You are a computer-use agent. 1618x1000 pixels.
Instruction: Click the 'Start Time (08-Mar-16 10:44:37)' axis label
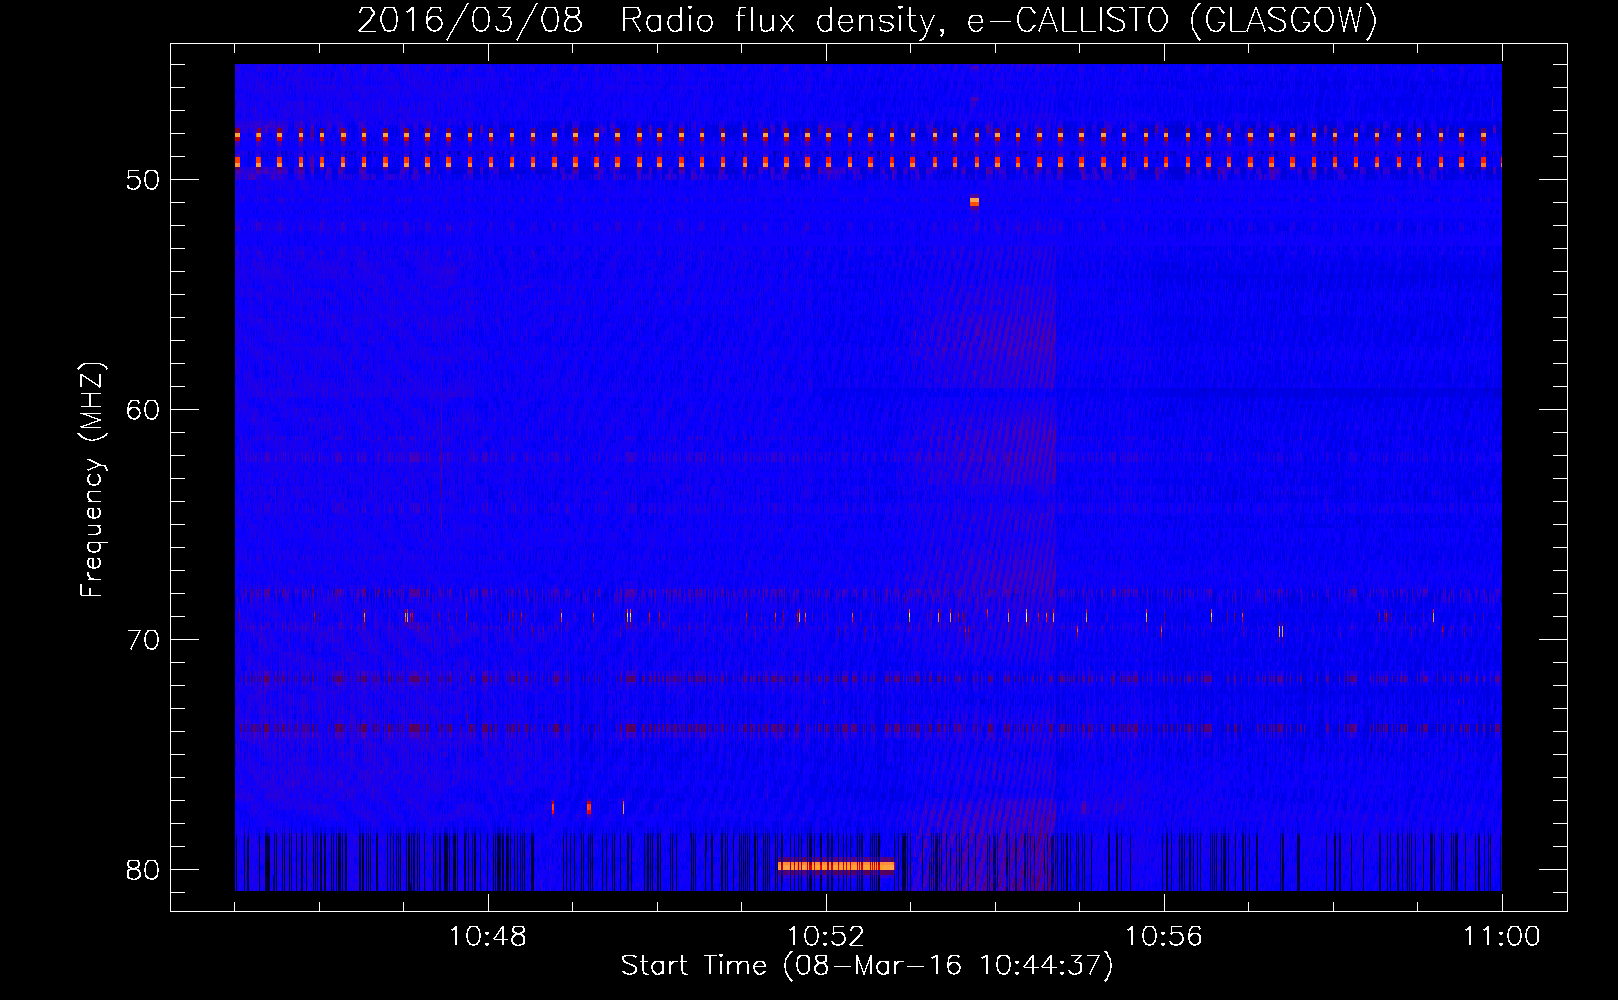click(x=867, y=966)
